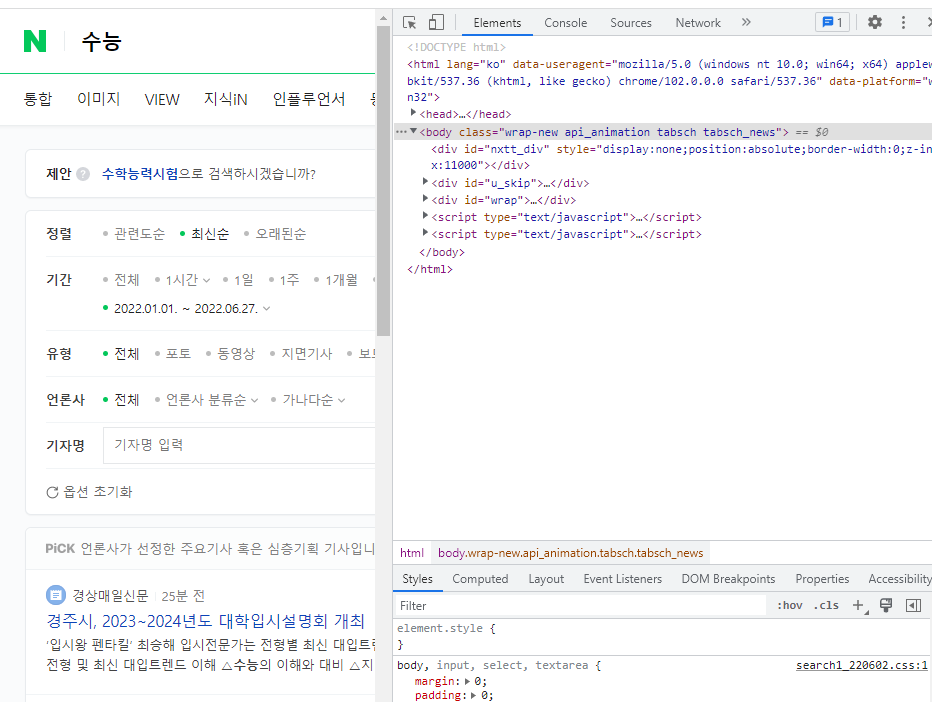
Task: Open the rendering emulation paintbrush icon
Action: [x=886, y=605]
